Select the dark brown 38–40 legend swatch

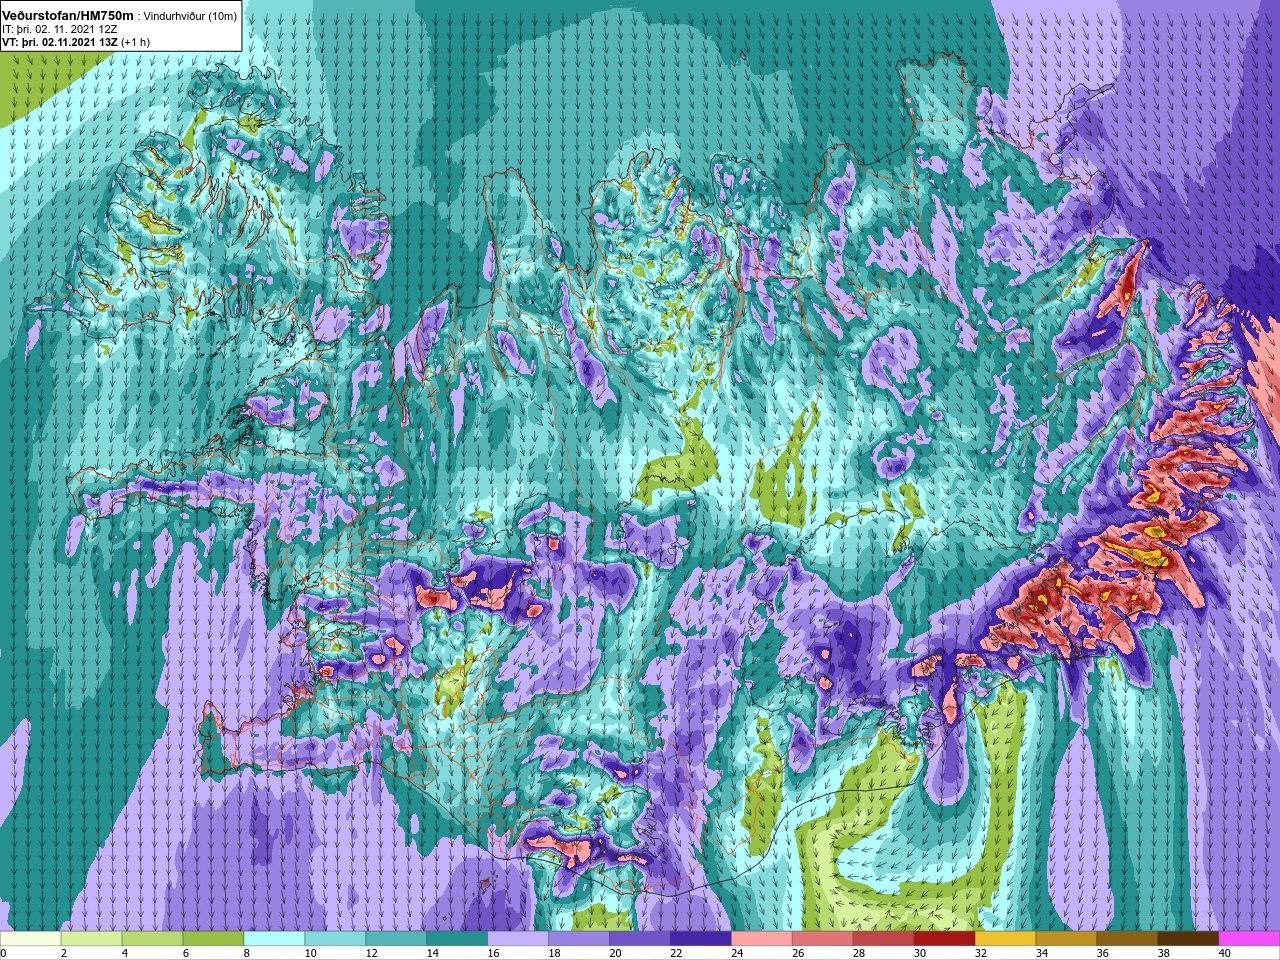(1190, 940)
